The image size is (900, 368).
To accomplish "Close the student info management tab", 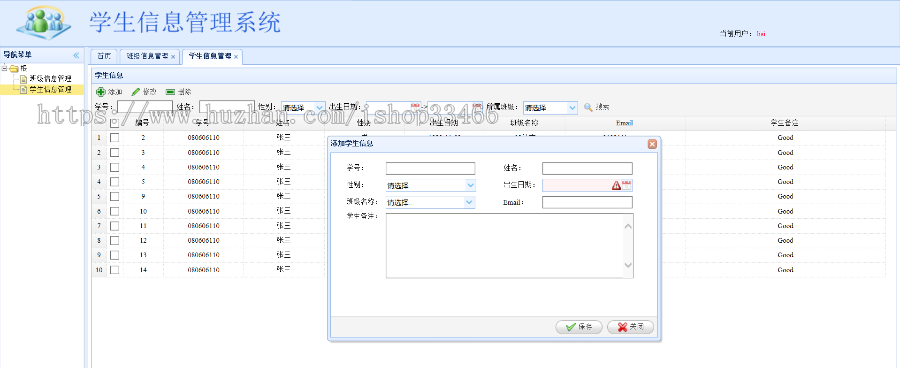I will point(236,57).
